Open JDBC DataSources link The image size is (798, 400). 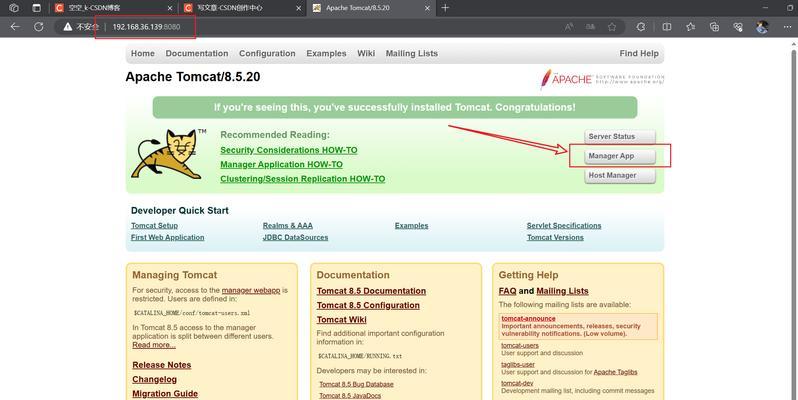(295, 237)
